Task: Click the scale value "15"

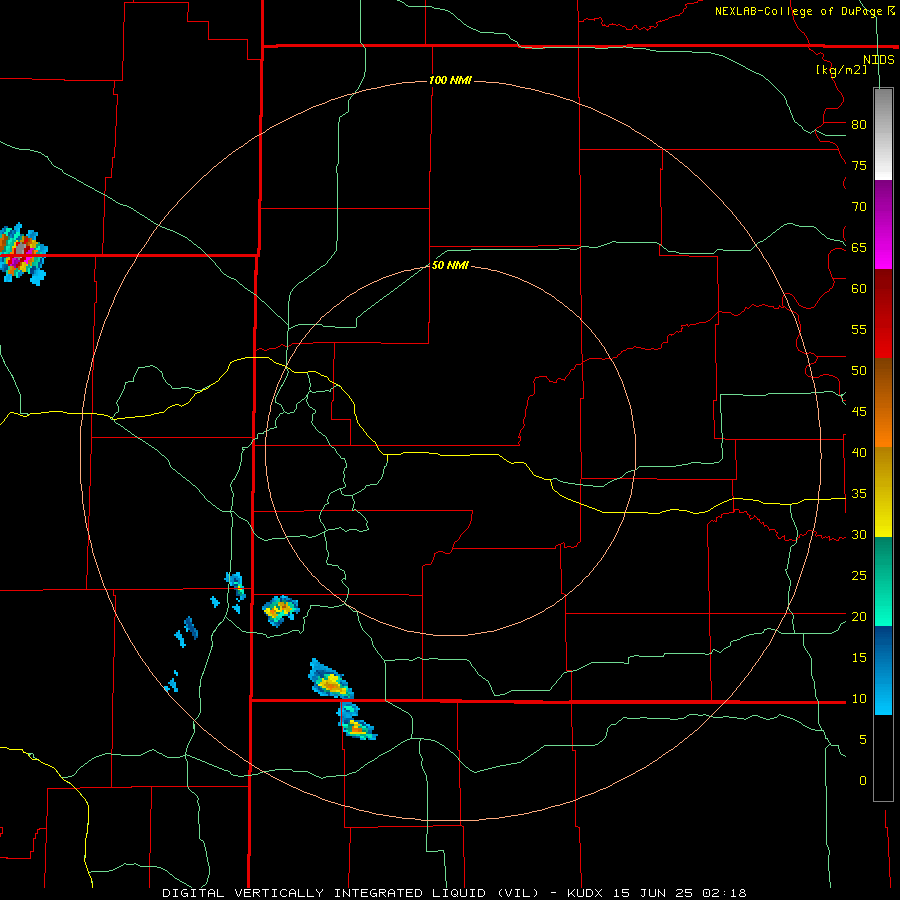Action: [859, 658]
